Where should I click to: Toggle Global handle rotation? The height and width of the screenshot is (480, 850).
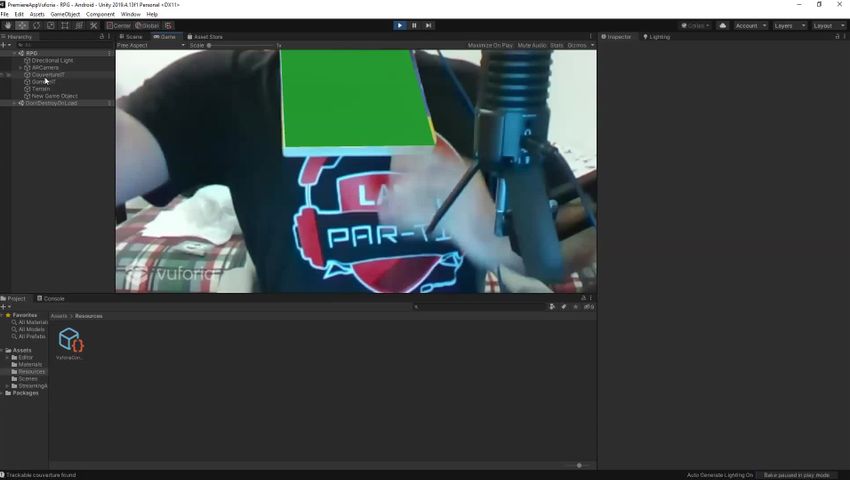[x=147, y=25]
